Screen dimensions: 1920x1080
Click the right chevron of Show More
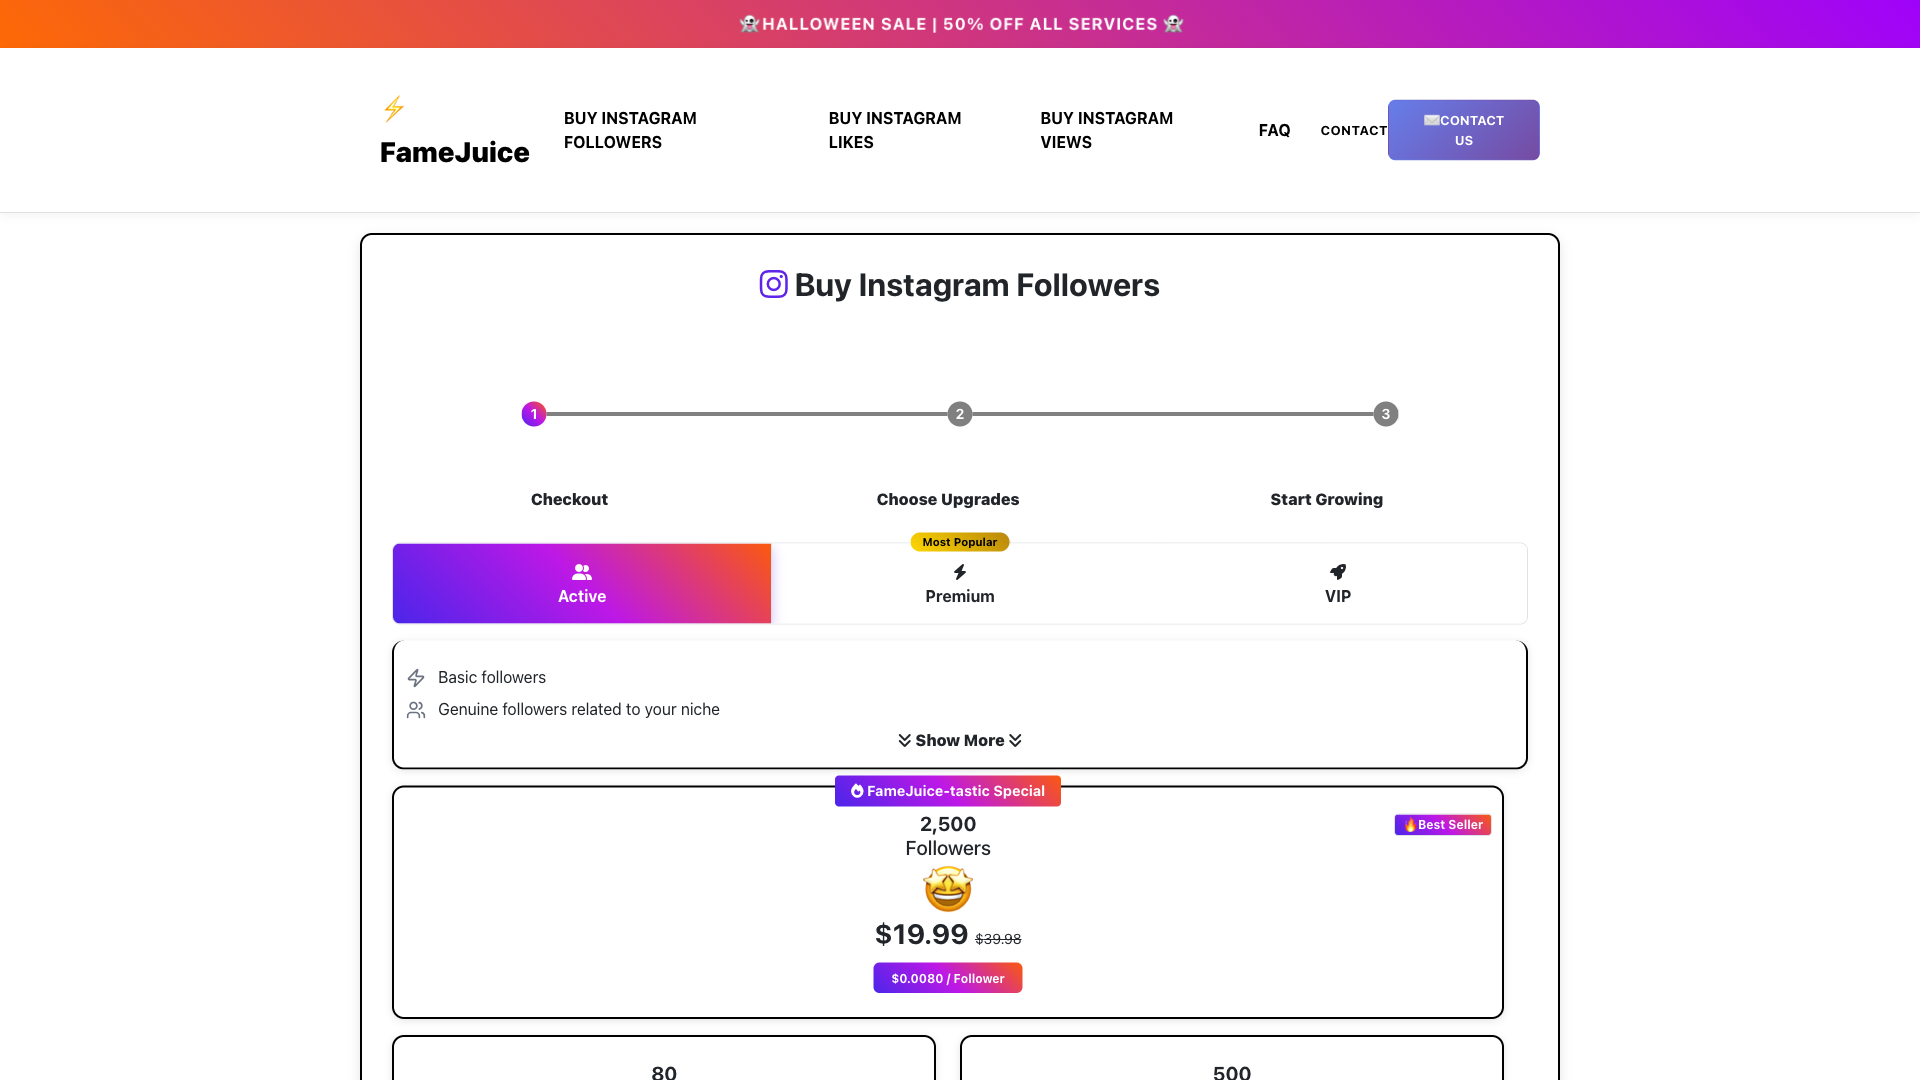pos(1016,741)
